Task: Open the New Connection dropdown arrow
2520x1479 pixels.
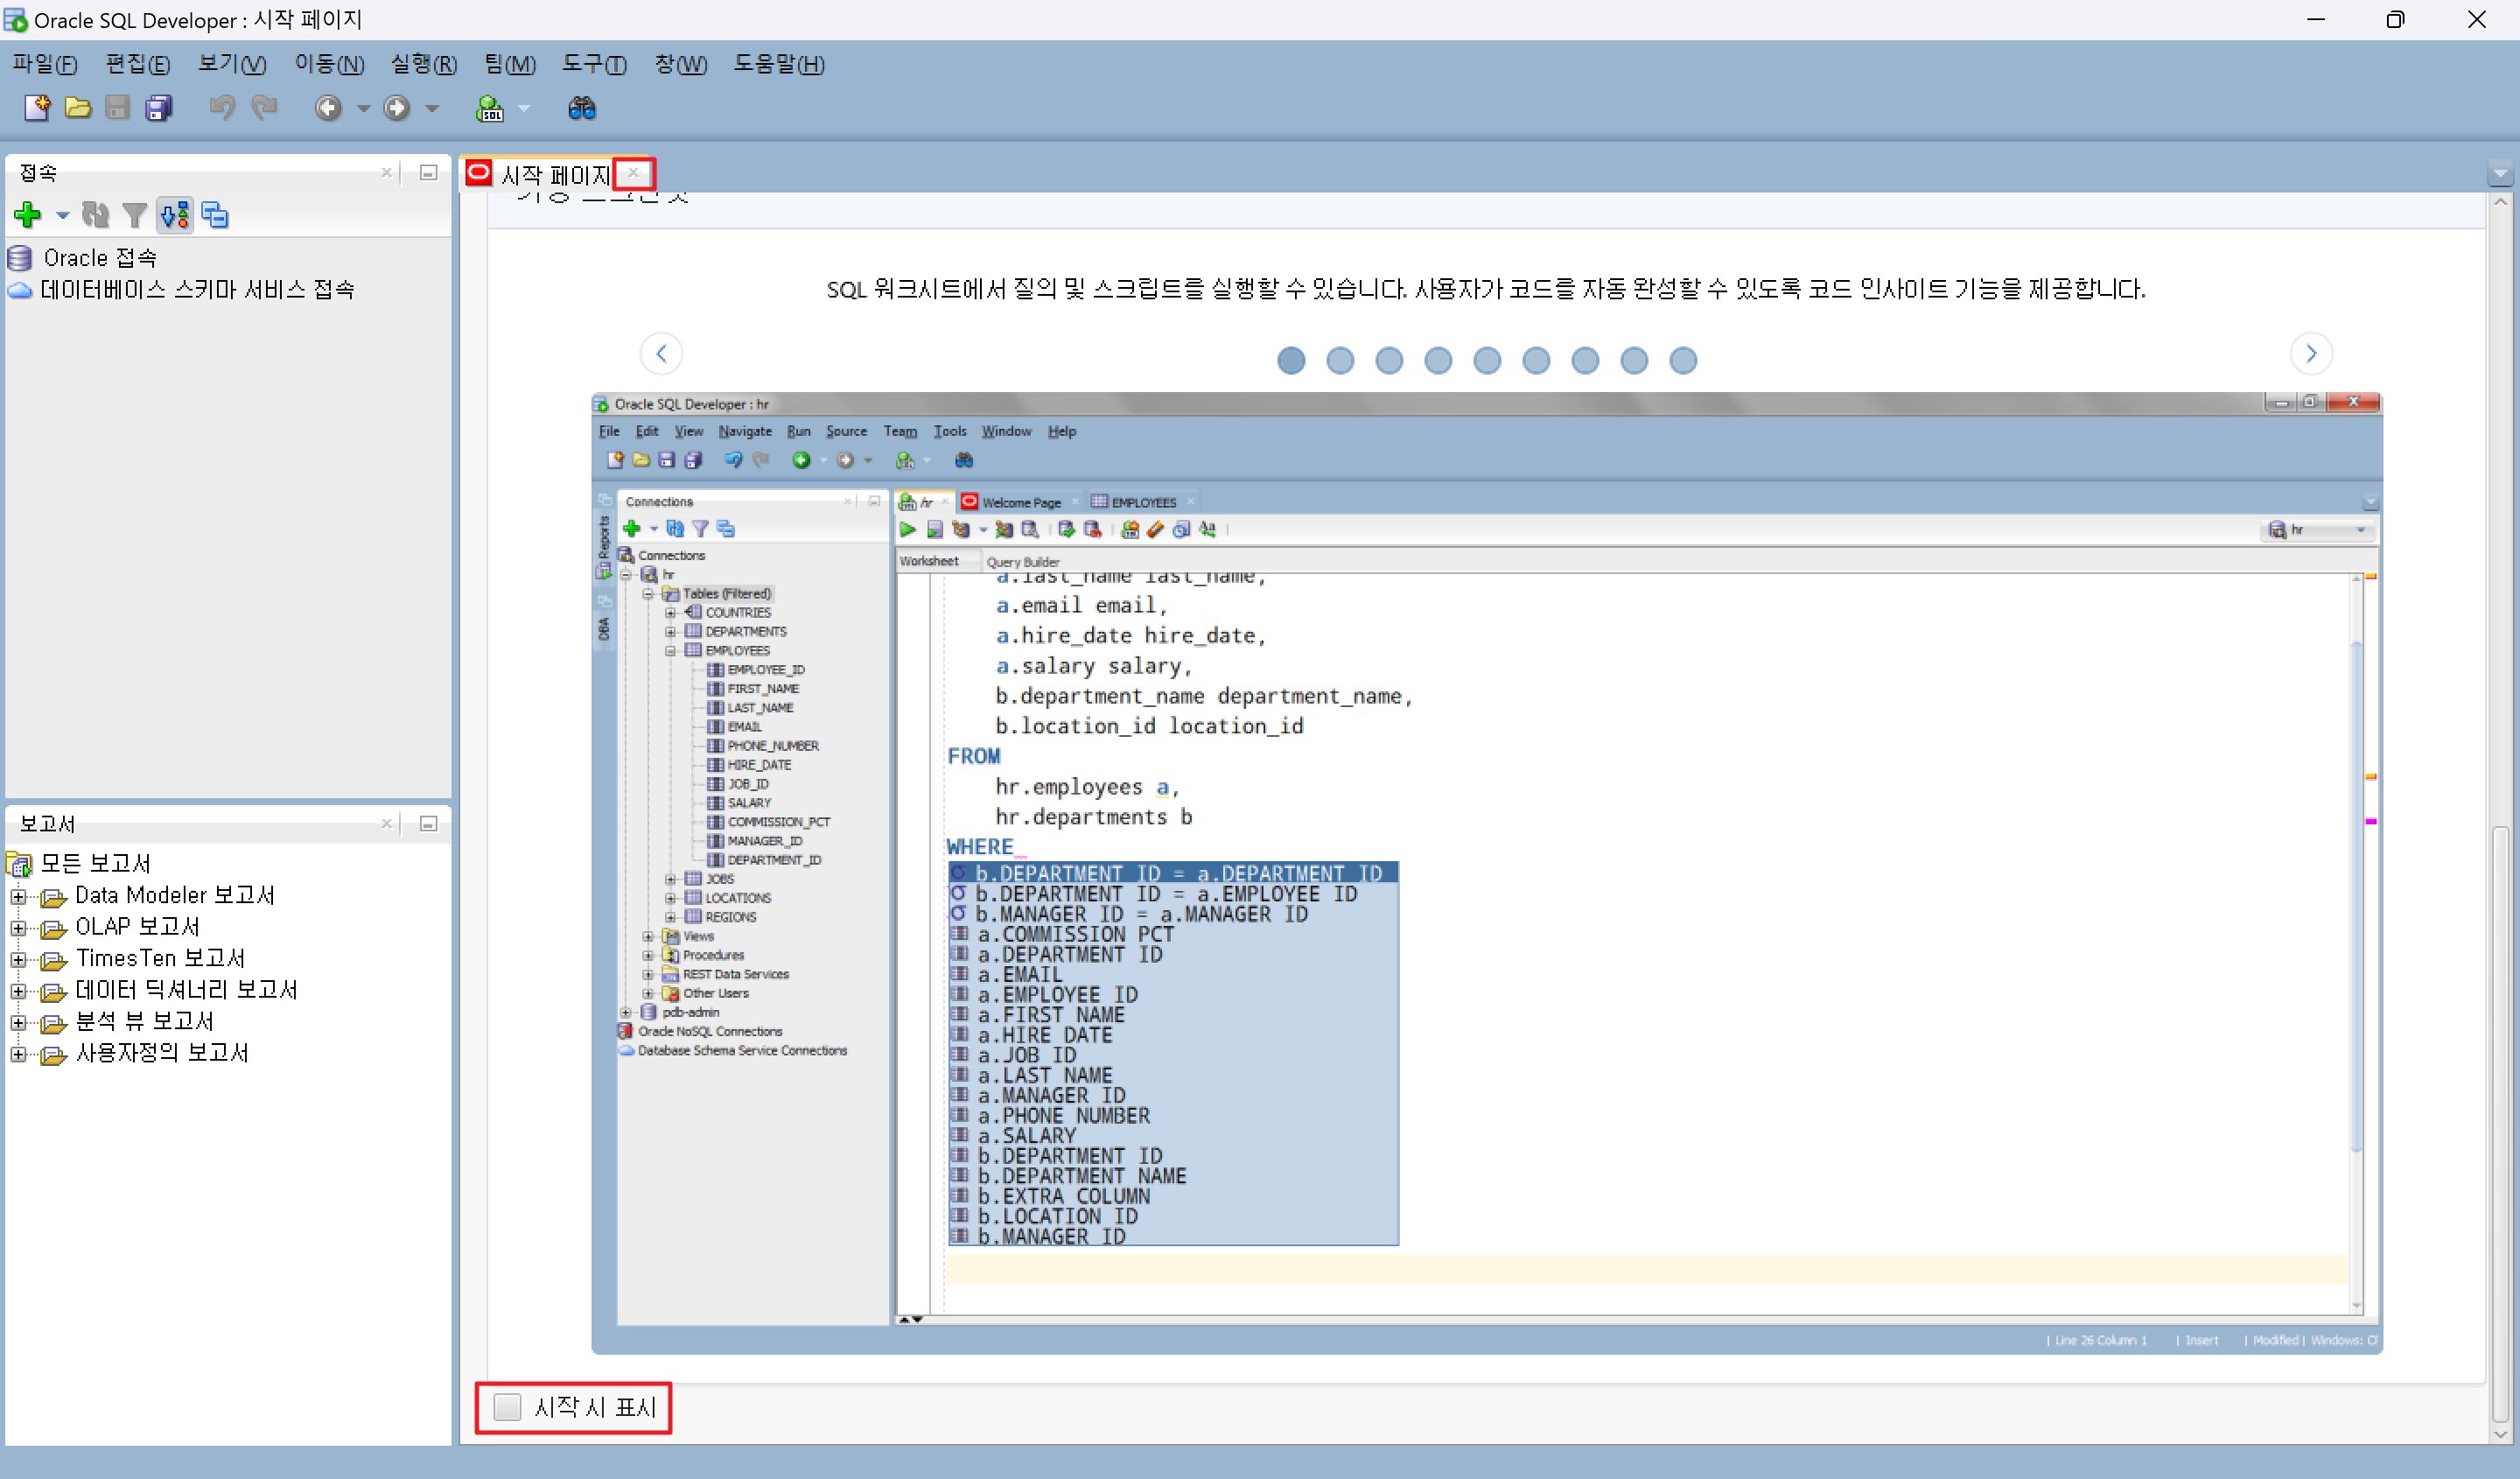Action: (62, 215)
